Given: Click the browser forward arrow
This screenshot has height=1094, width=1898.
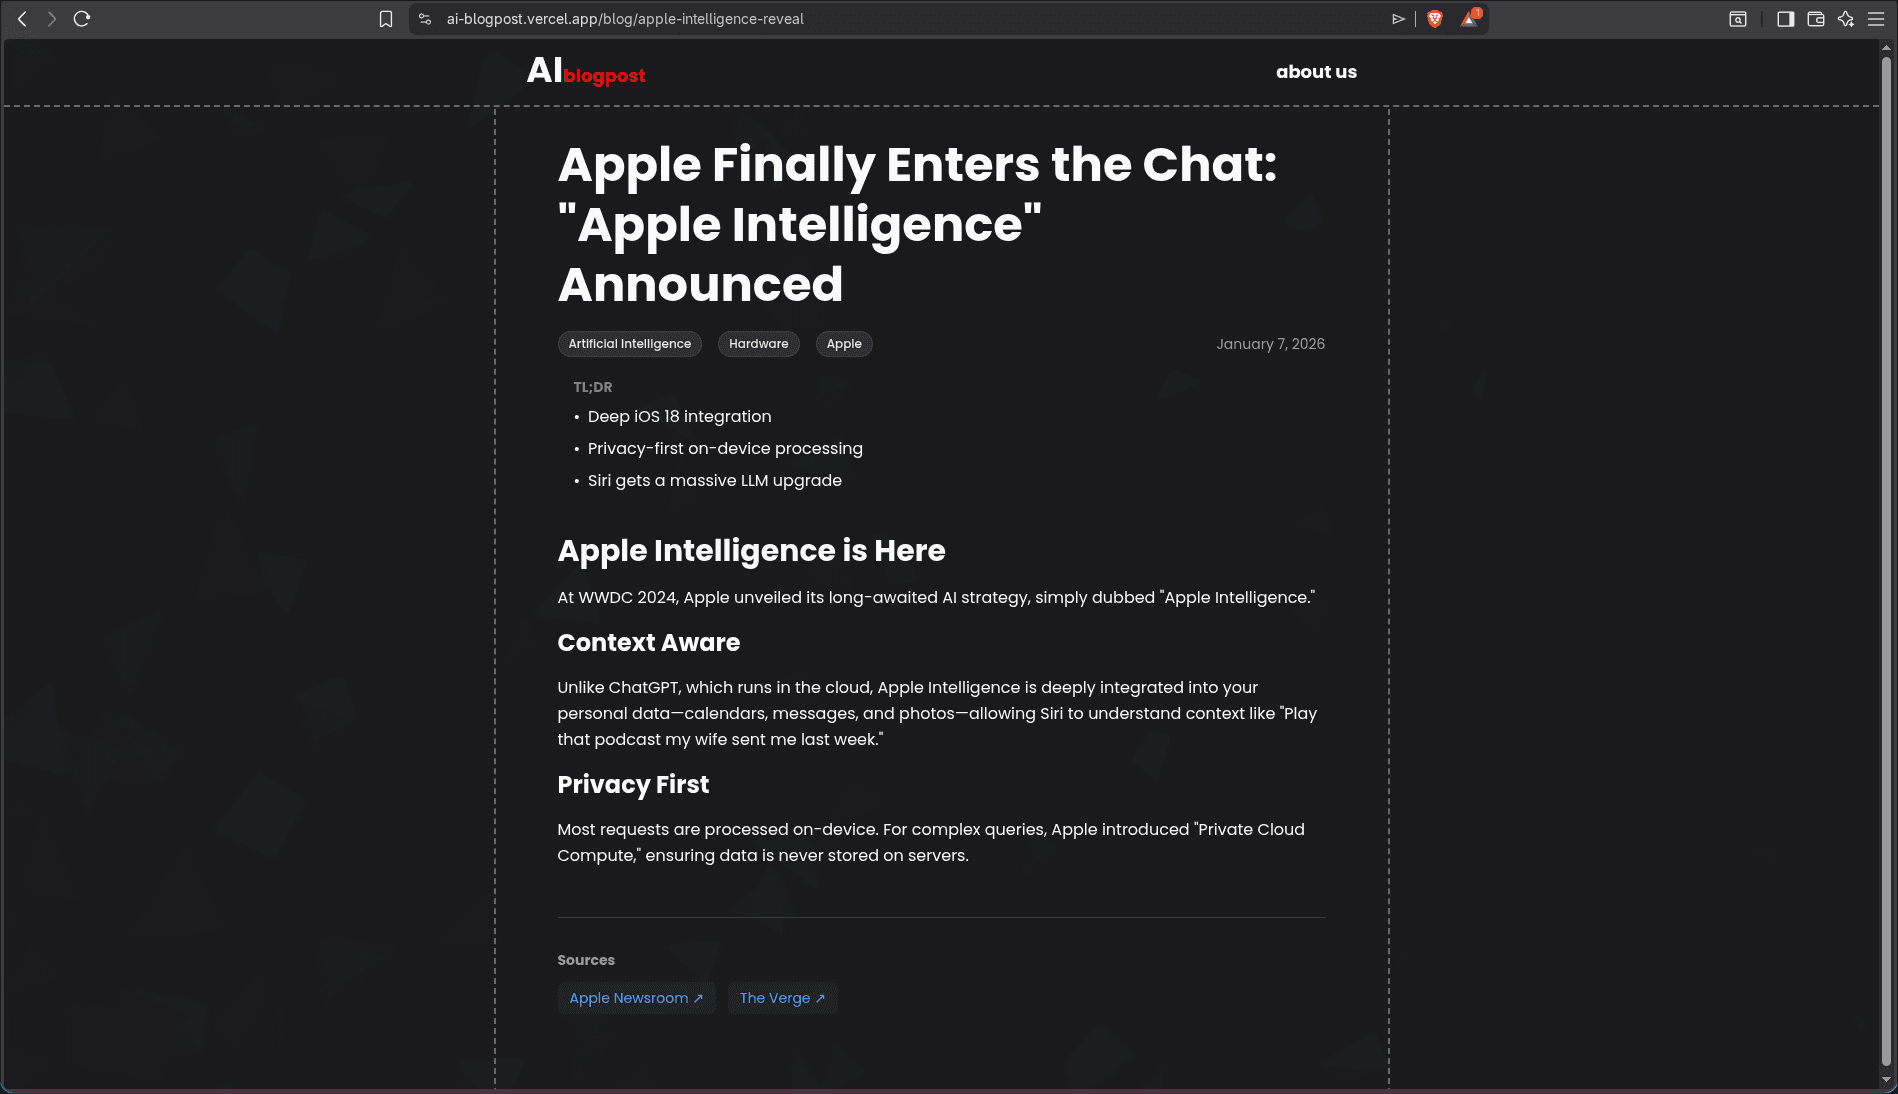Looking at the screenshot, I should [x=52, y=19].
